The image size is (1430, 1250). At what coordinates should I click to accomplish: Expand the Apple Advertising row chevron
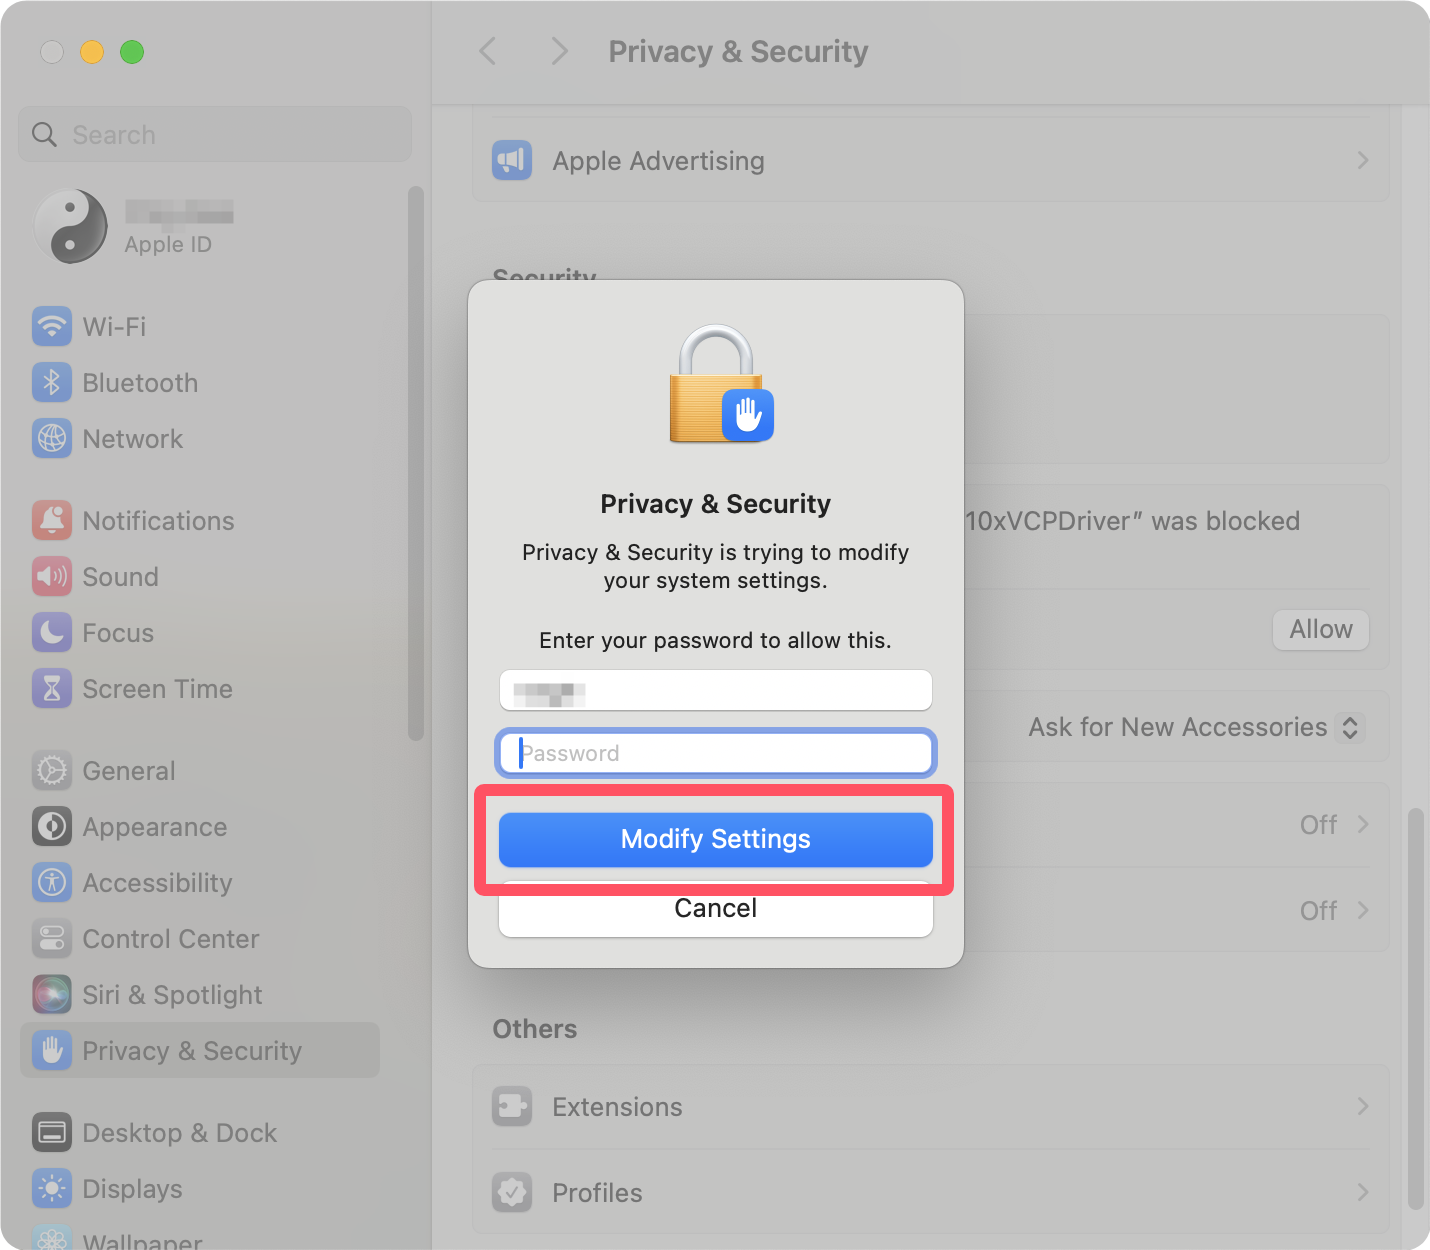(1362, 161)
